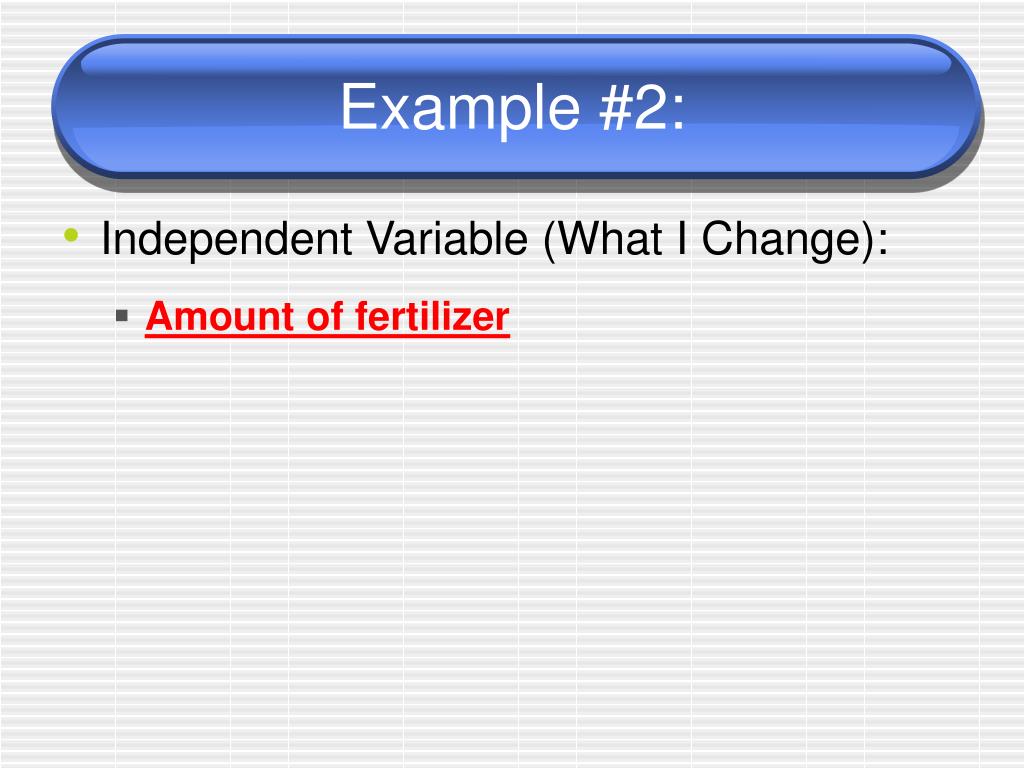The image size is (1024, 768).
Task: Click the green round bullet point
Action: coord(72,235)
